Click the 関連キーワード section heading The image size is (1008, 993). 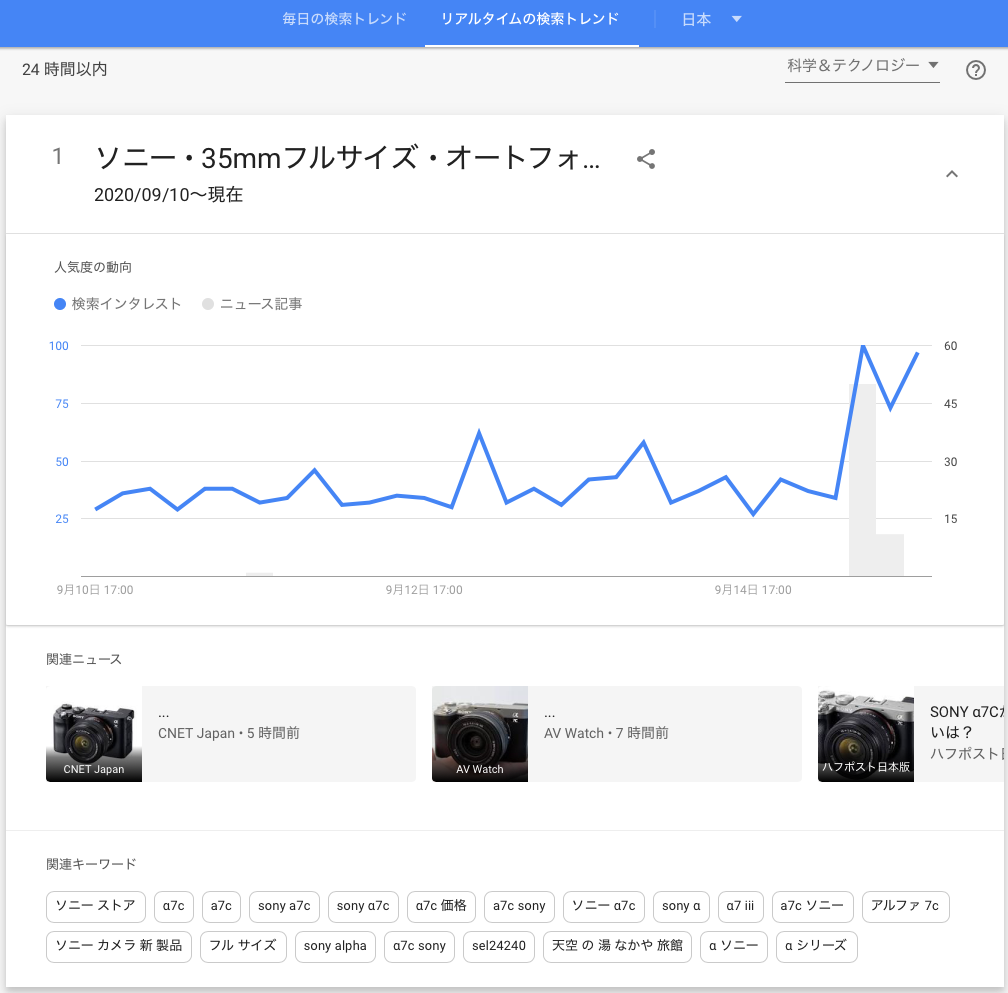point(91,864)
